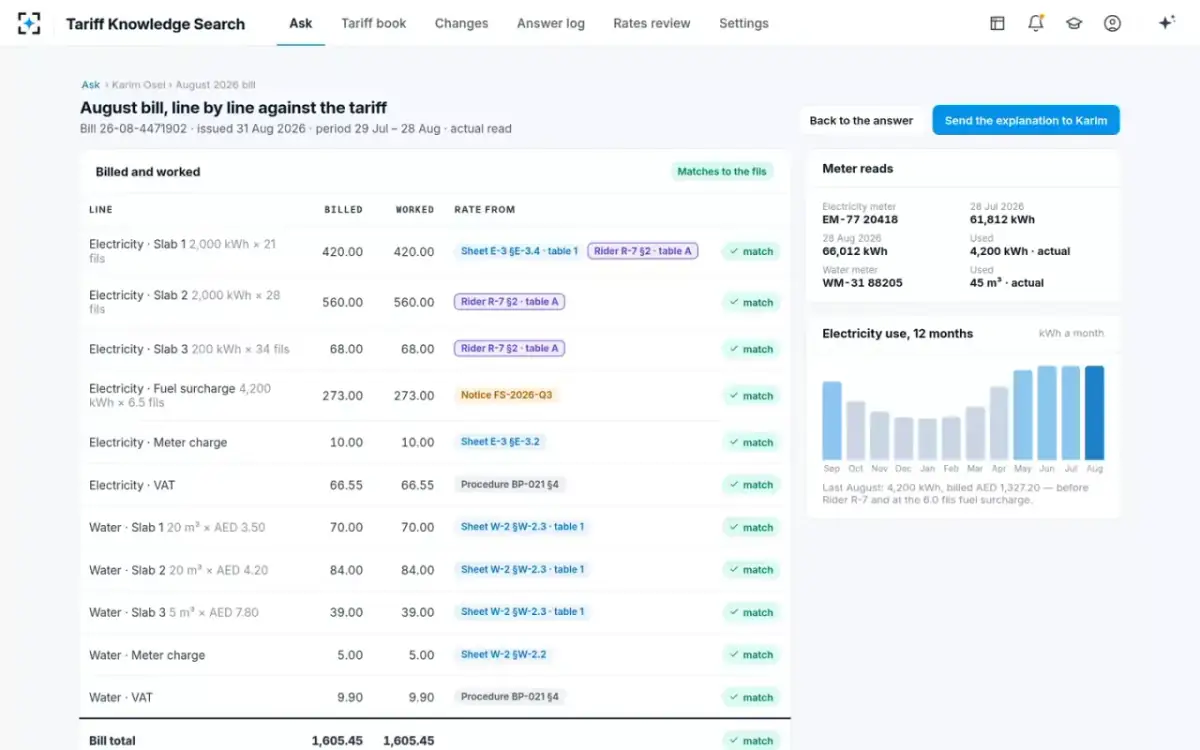
Task: Open Sheet W-2 §W-2.3 chip in Water Slab 1 row
Action: [x=522, y=526]
